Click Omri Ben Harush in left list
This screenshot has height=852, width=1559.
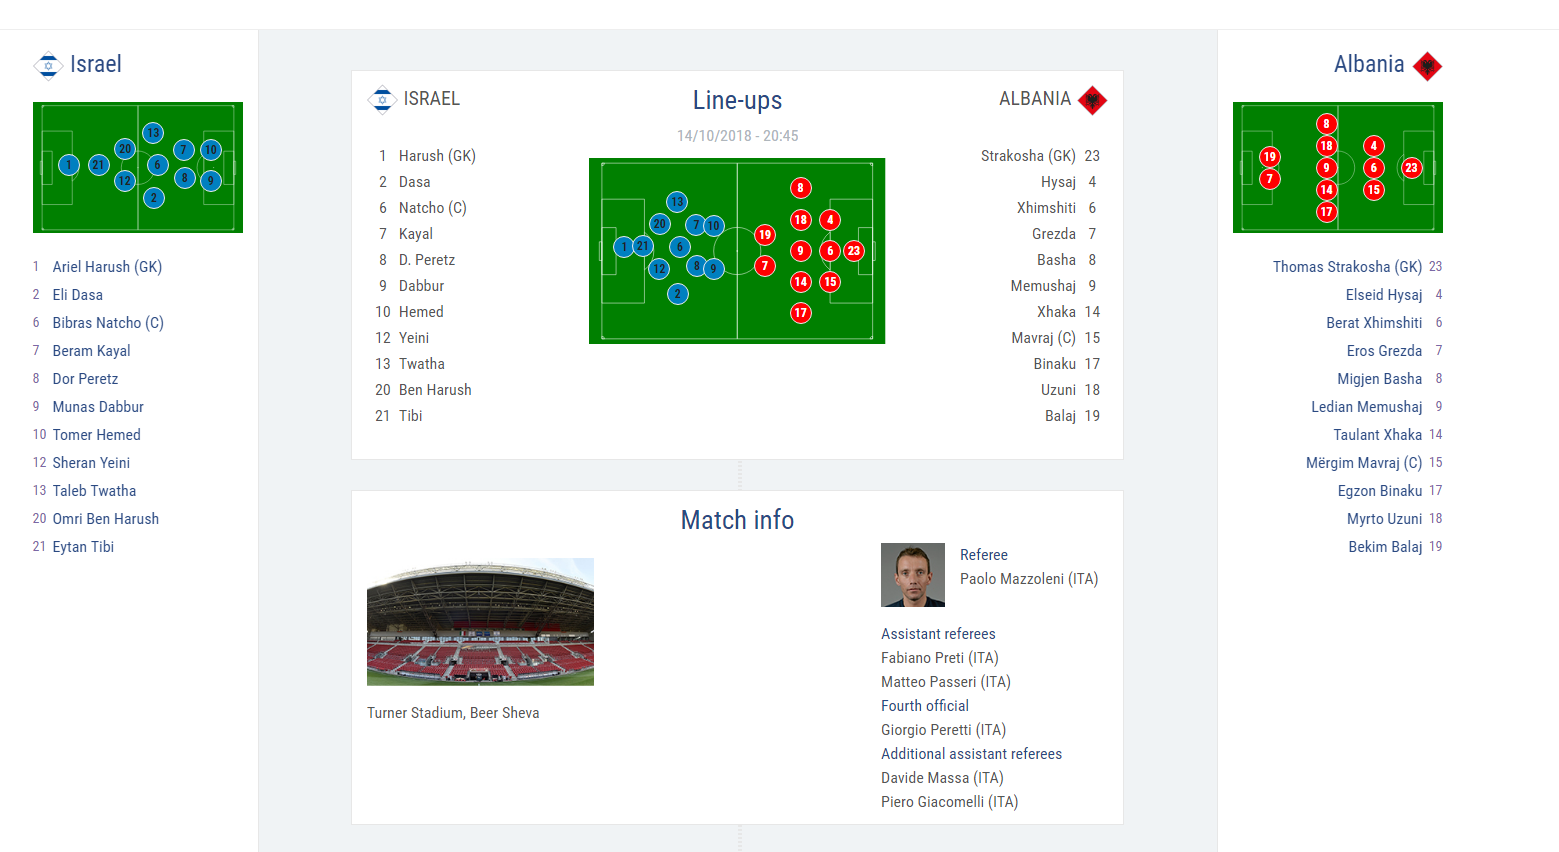tap(106, 519)
